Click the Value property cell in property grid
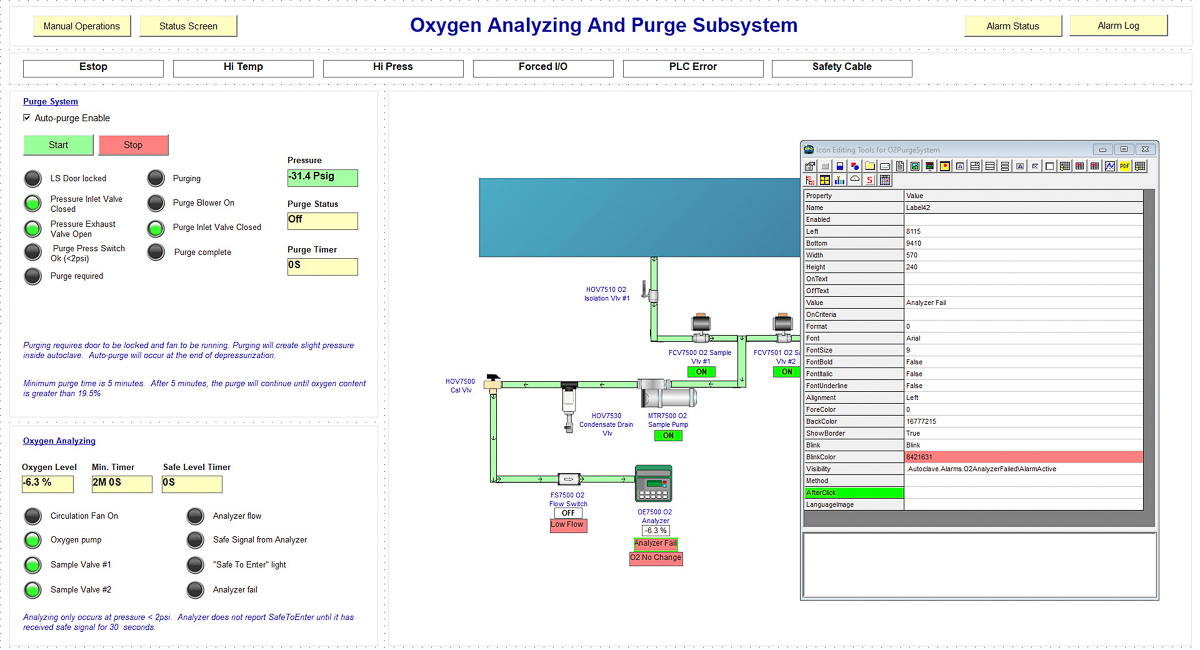Viewport: 1200px width, 650px height. pyautogui.click(x=1023, y=302)
